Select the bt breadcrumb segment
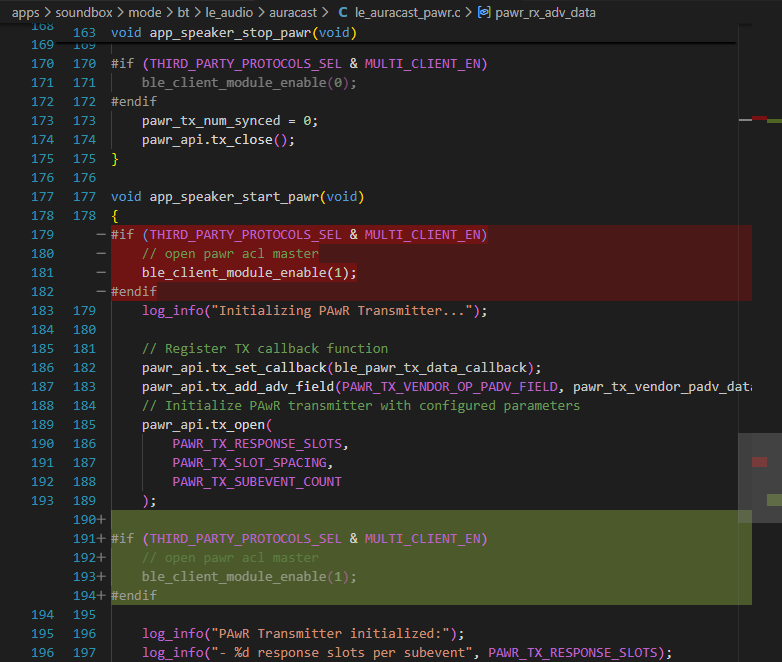Viewport: 782px width, 662px height. click(184, 12)
